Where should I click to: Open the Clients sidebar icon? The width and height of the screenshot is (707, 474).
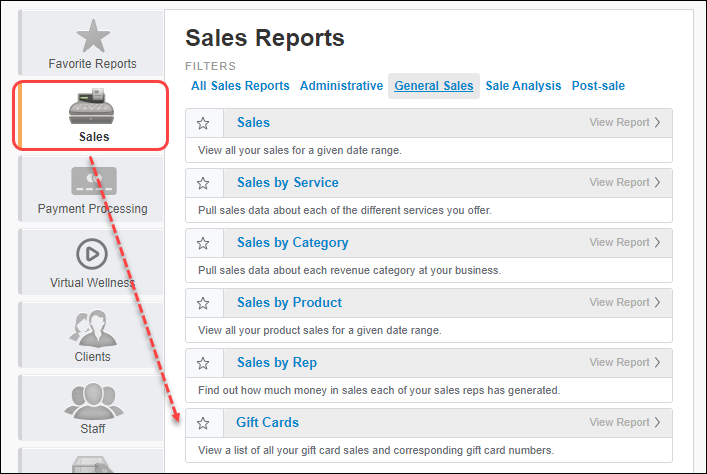pos(93,327)
